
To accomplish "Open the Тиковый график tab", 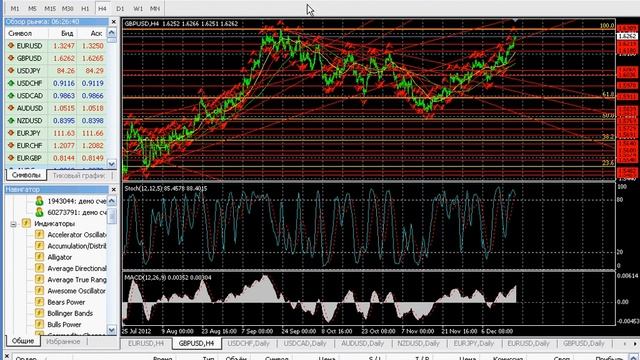I will tap(78, 176).
